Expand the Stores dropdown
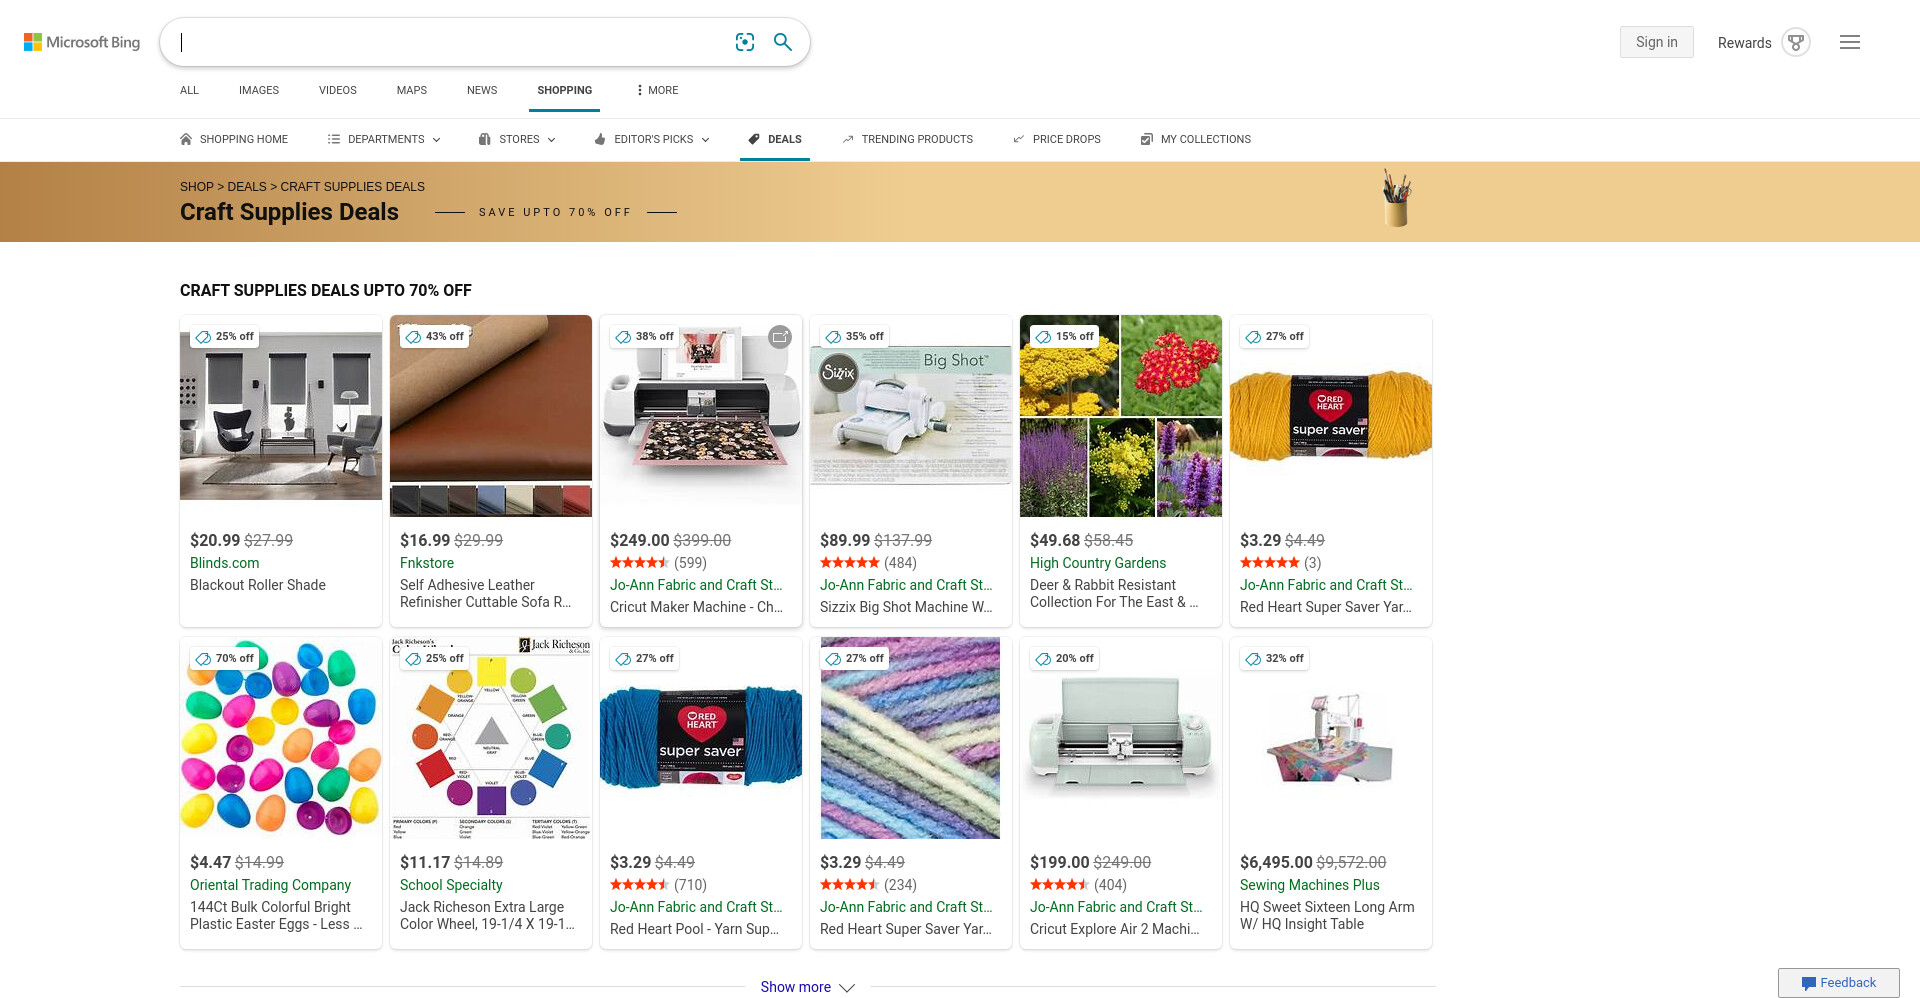This screenshot has height=998, width=1920. click(x=517, y=139)
